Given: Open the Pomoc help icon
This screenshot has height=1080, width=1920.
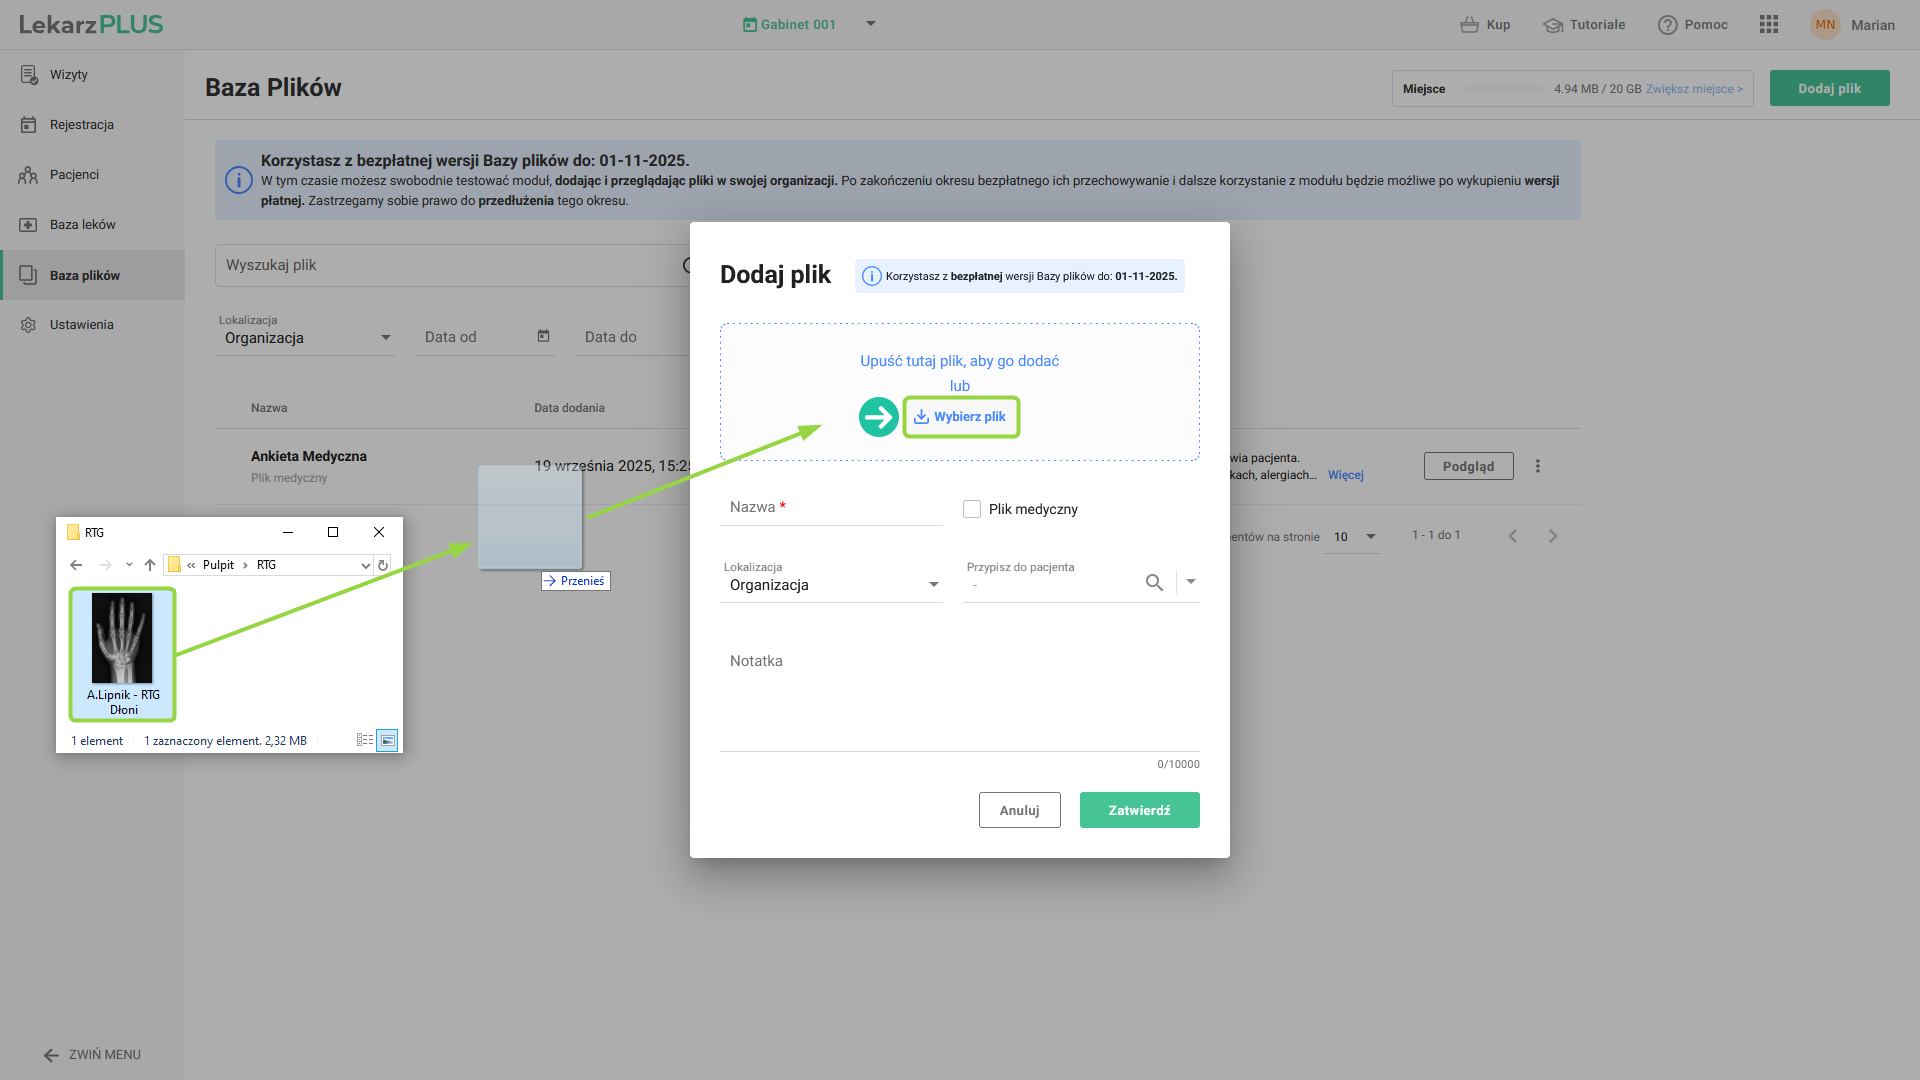Looking at the screenshot, I should coord(1667,25).
